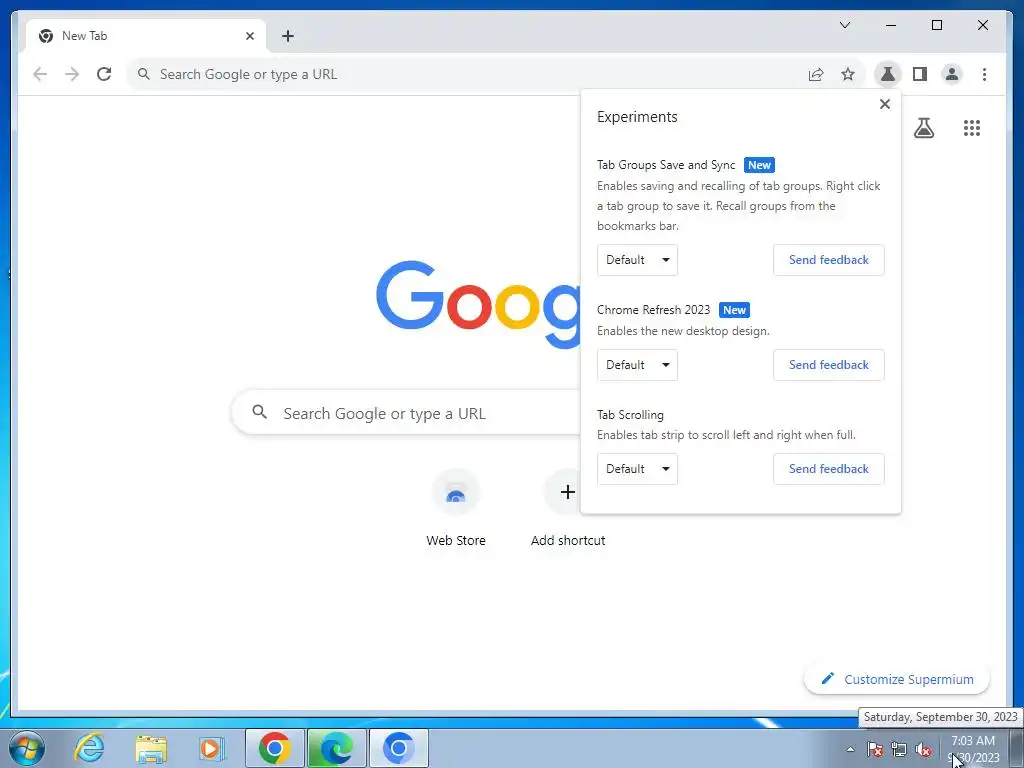Bookmark this tab with star icon
Viewport: 1024px width, 768px height.
tap(848, 74)
